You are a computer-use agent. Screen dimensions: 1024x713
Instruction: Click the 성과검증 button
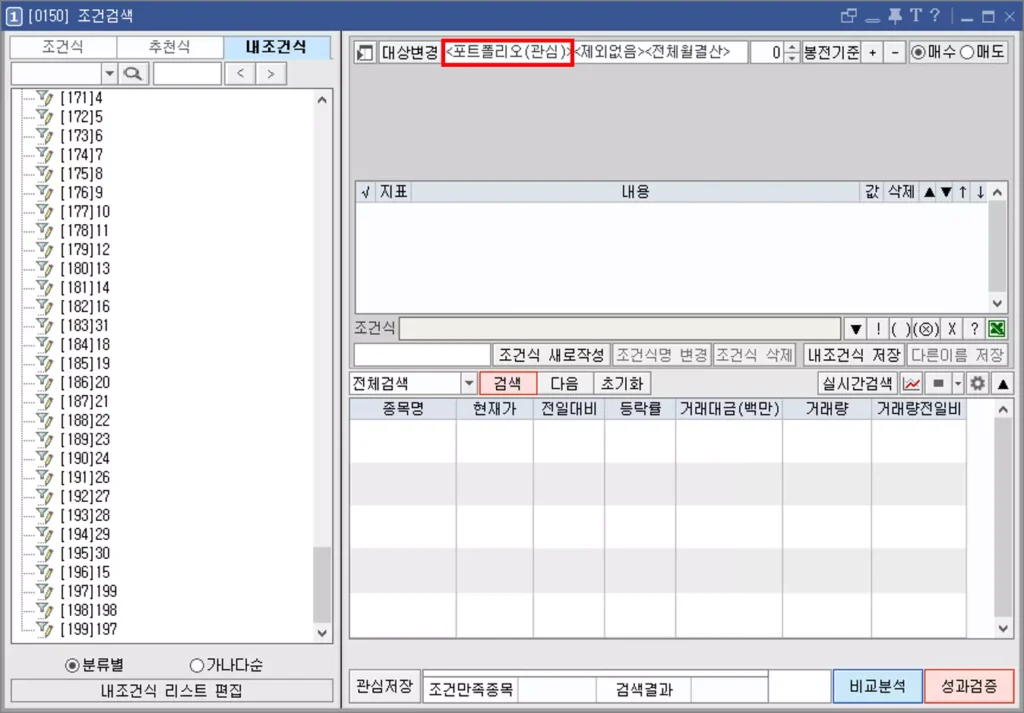(969, 686)
